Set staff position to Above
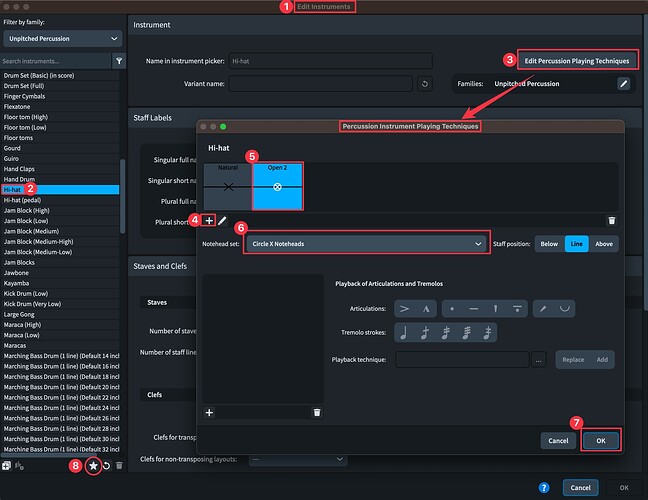 click(x=604, y=244)
